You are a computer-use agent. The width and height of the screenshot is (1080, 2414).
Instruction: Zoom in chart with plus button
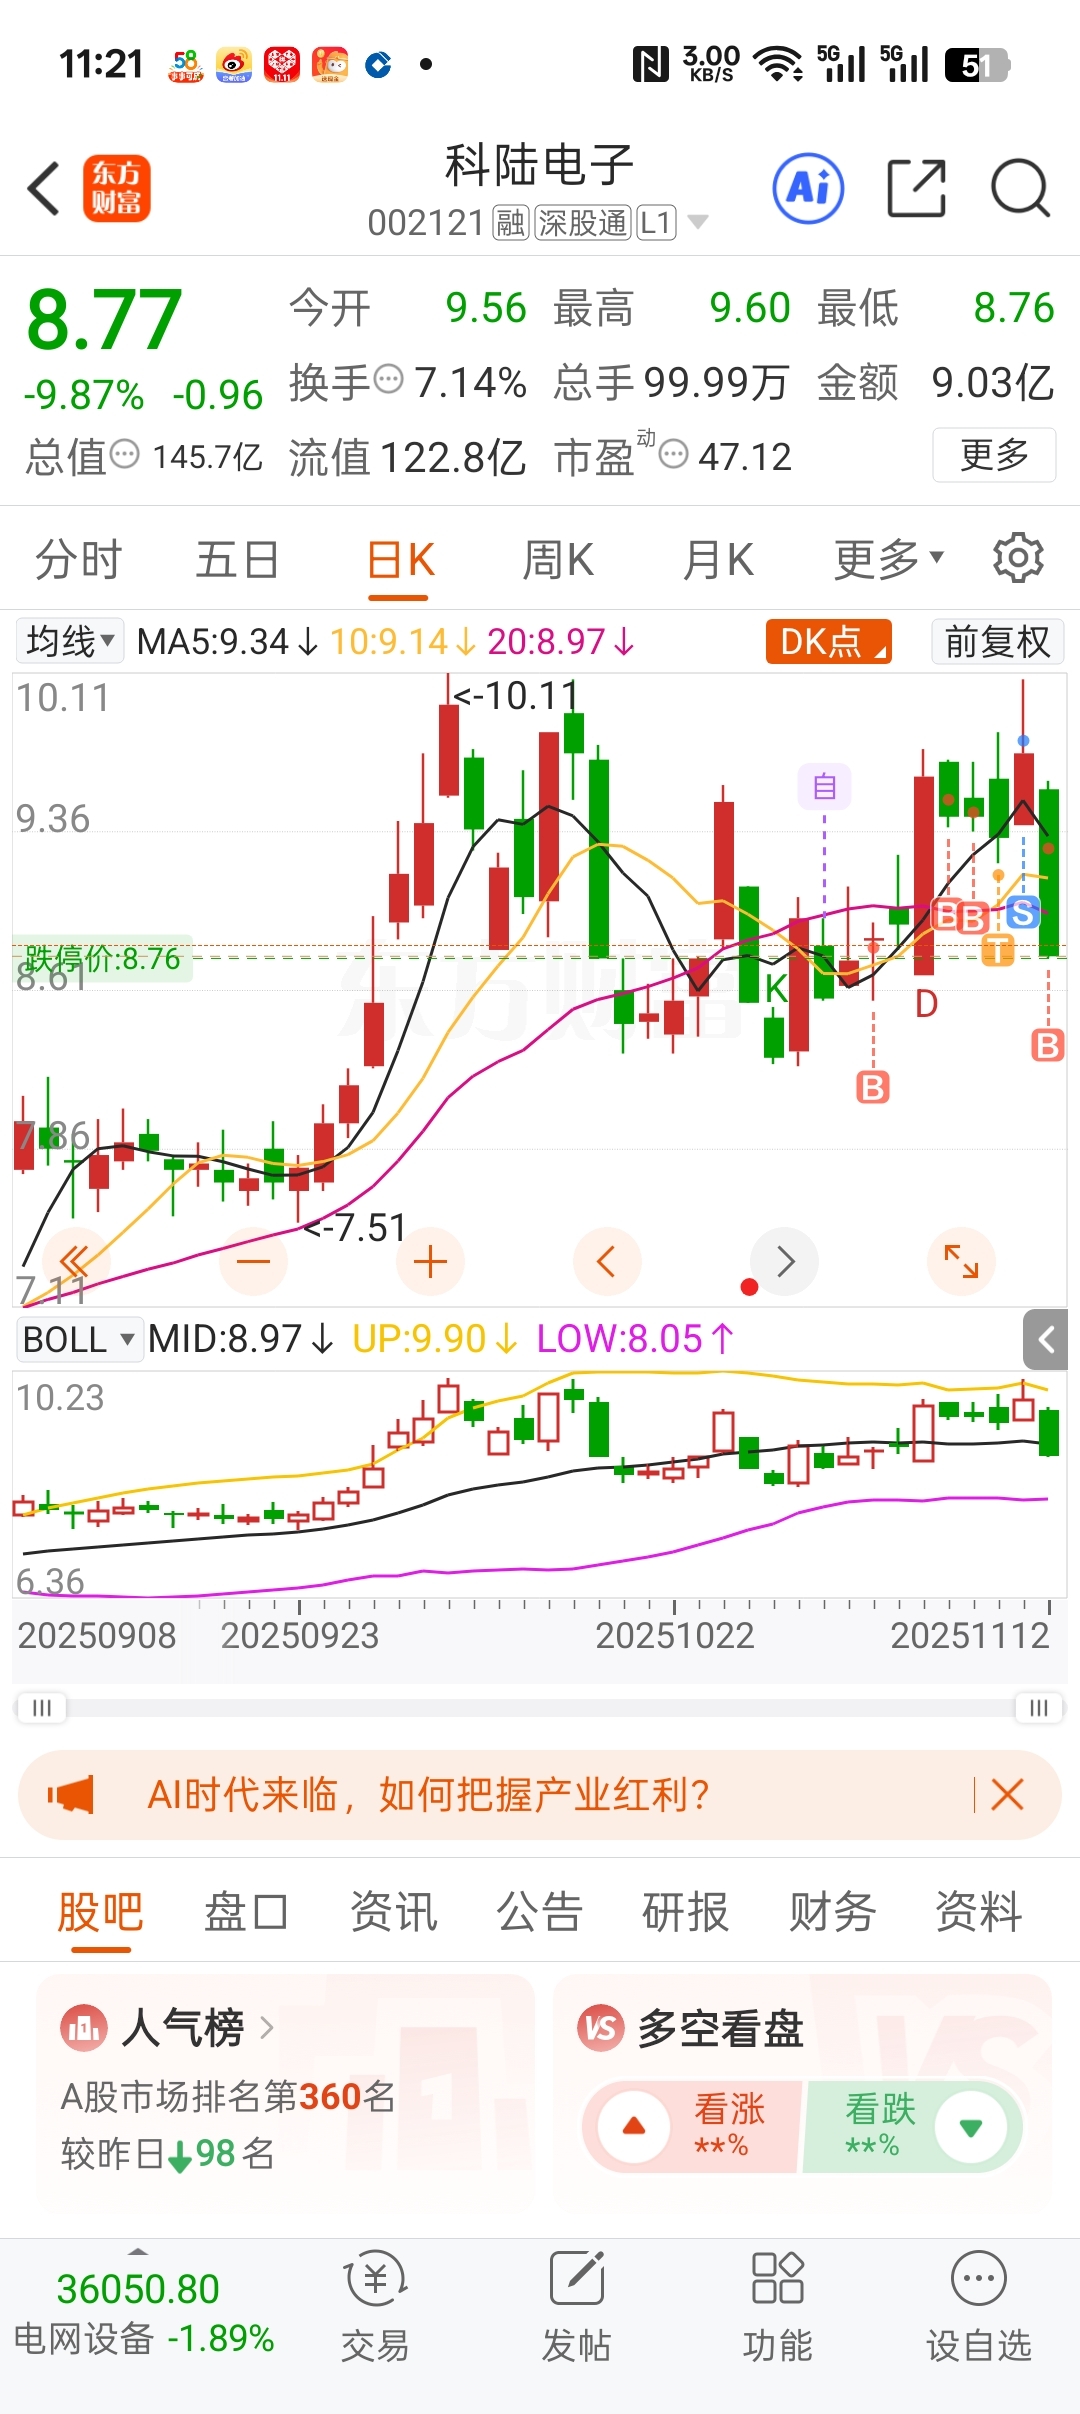pyautogui.click(x=430, y=1261)
